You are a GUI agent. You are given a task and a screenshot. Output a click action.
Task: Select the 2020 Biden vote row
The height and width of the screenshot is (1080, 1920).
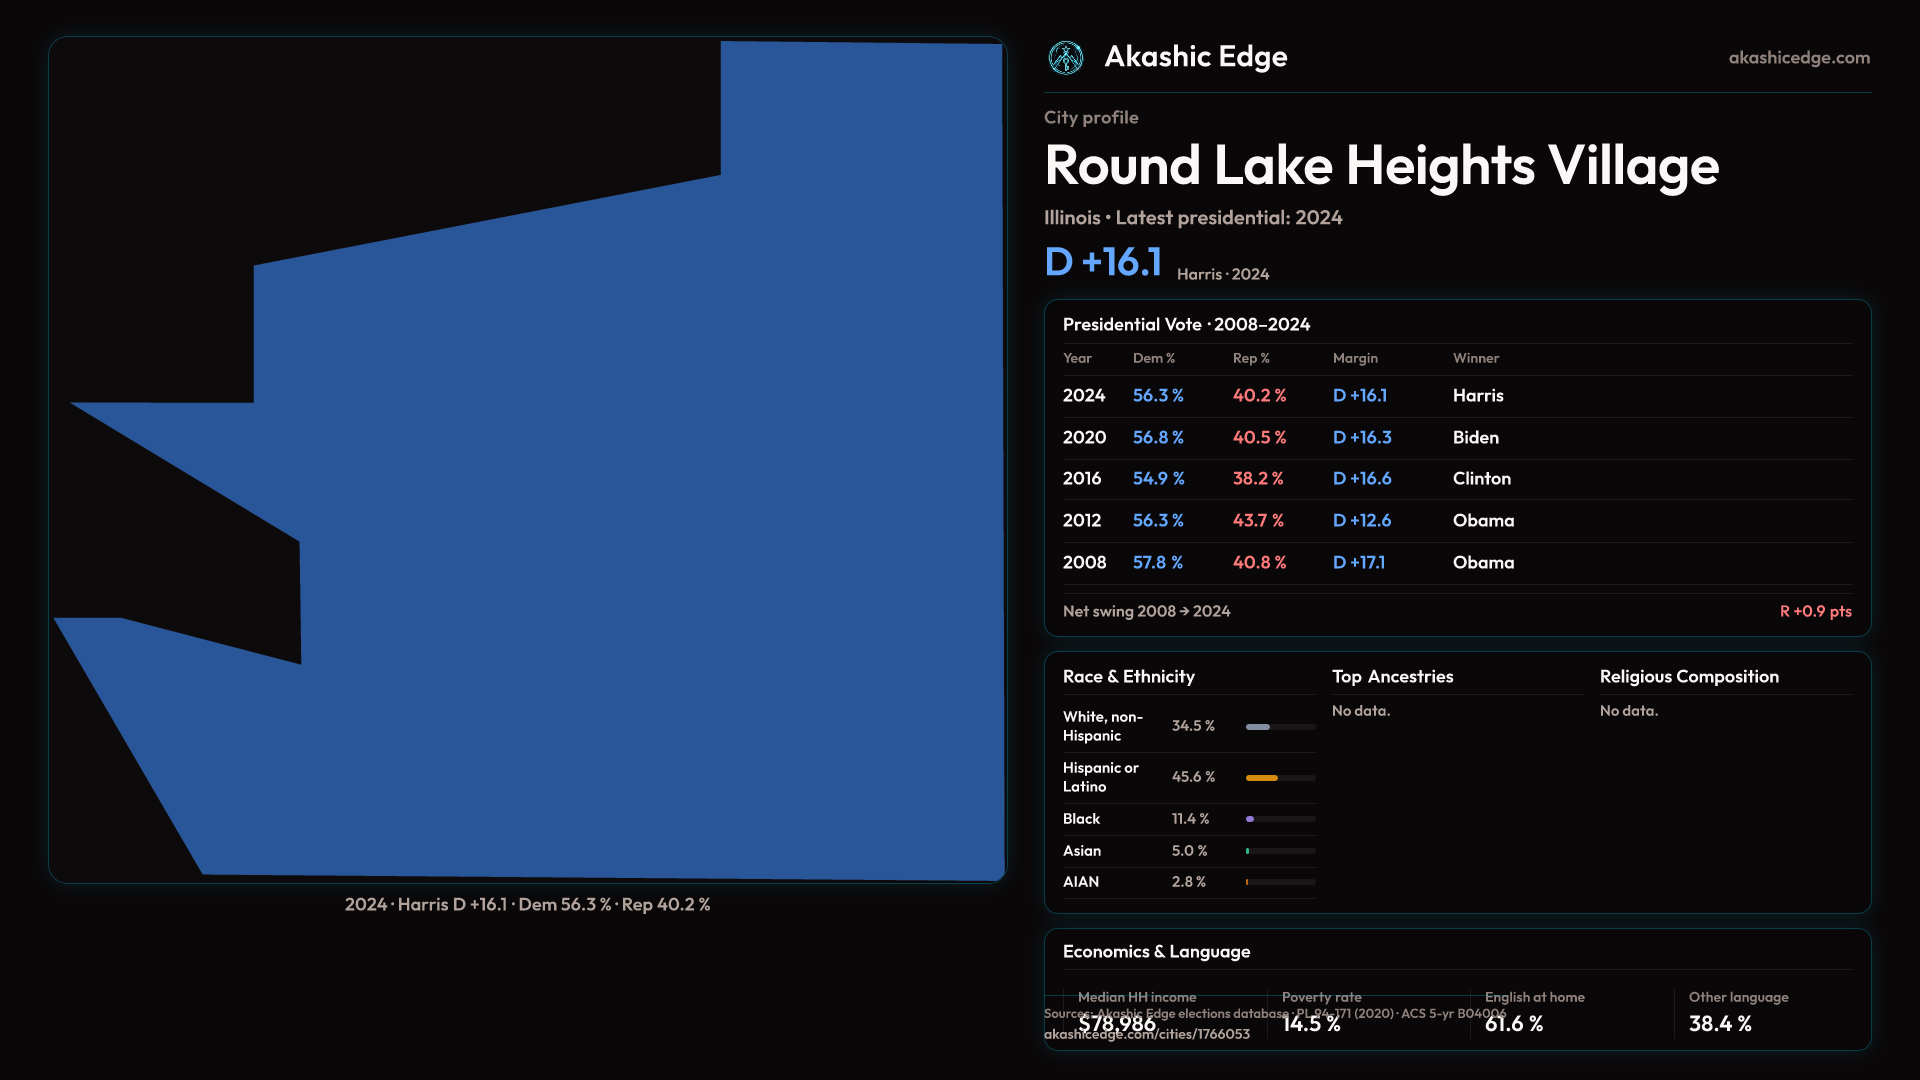(x=1456, y=438)
